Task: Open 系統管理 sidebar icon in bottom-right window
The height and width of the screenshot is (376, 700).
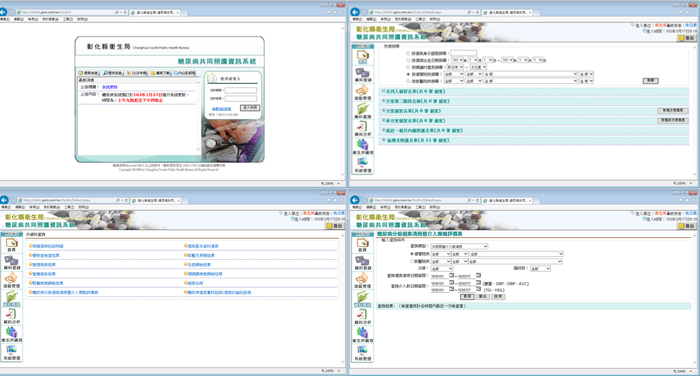Action: (x=362, y=352)
